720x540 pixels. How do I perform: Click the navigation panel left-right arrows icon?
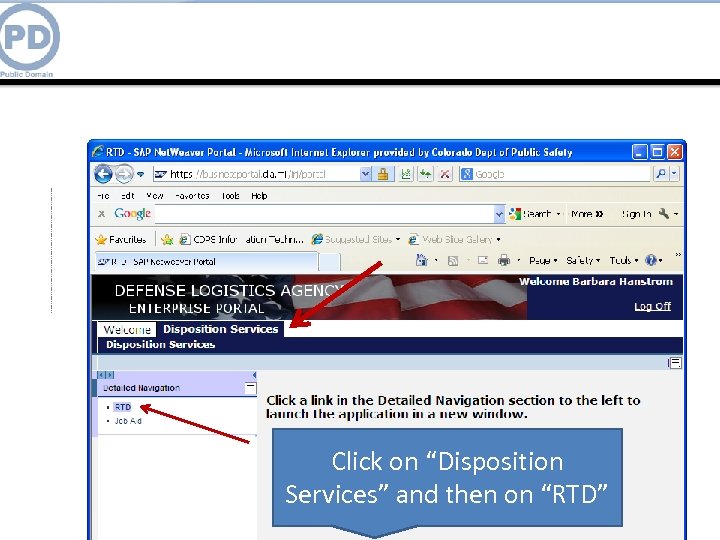(106, 375)
